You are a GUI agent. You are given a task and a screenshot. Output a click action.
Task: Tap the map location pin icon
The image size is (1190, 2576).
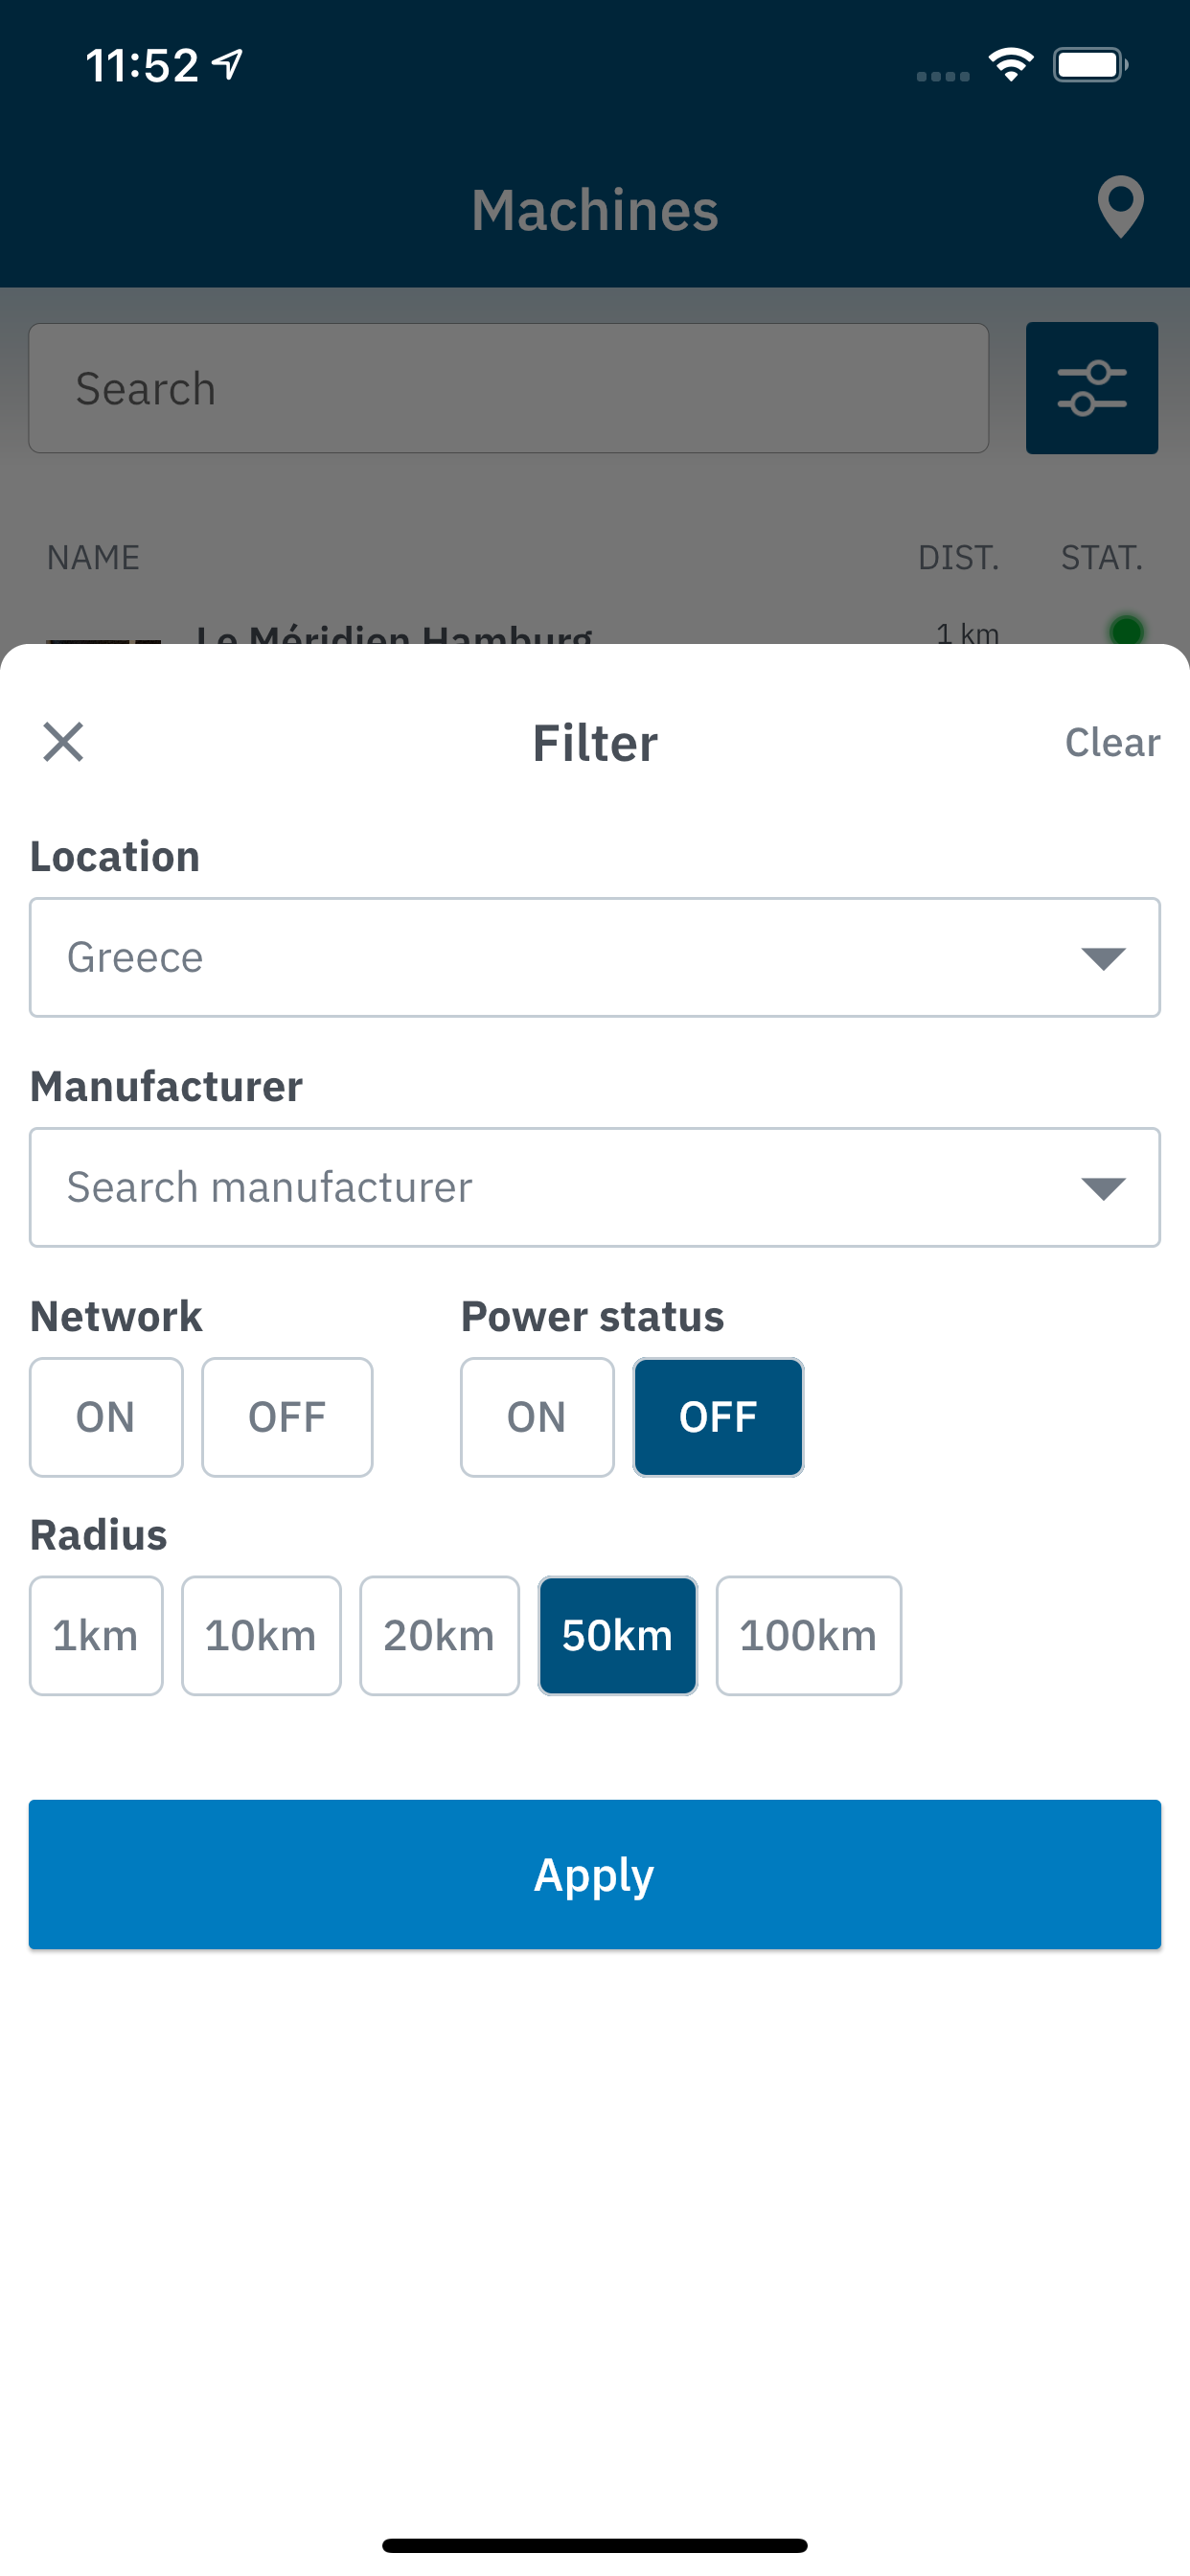click(x=1120, y=207)
